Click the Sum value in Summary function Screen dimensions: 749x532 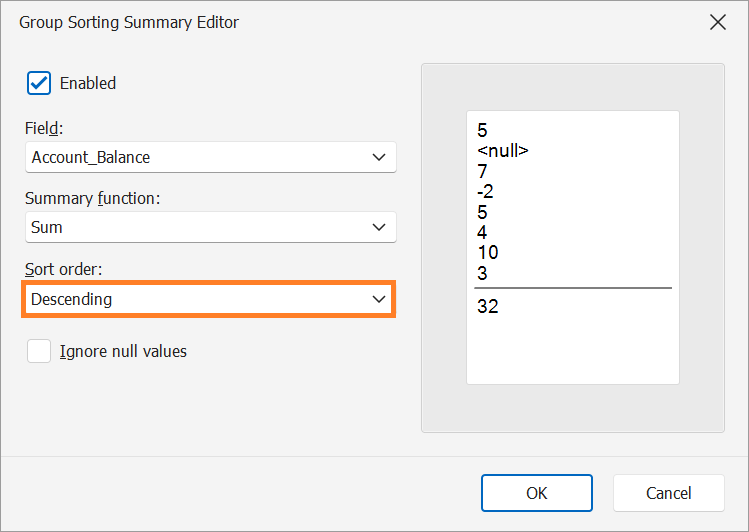[x=47, y=227]
